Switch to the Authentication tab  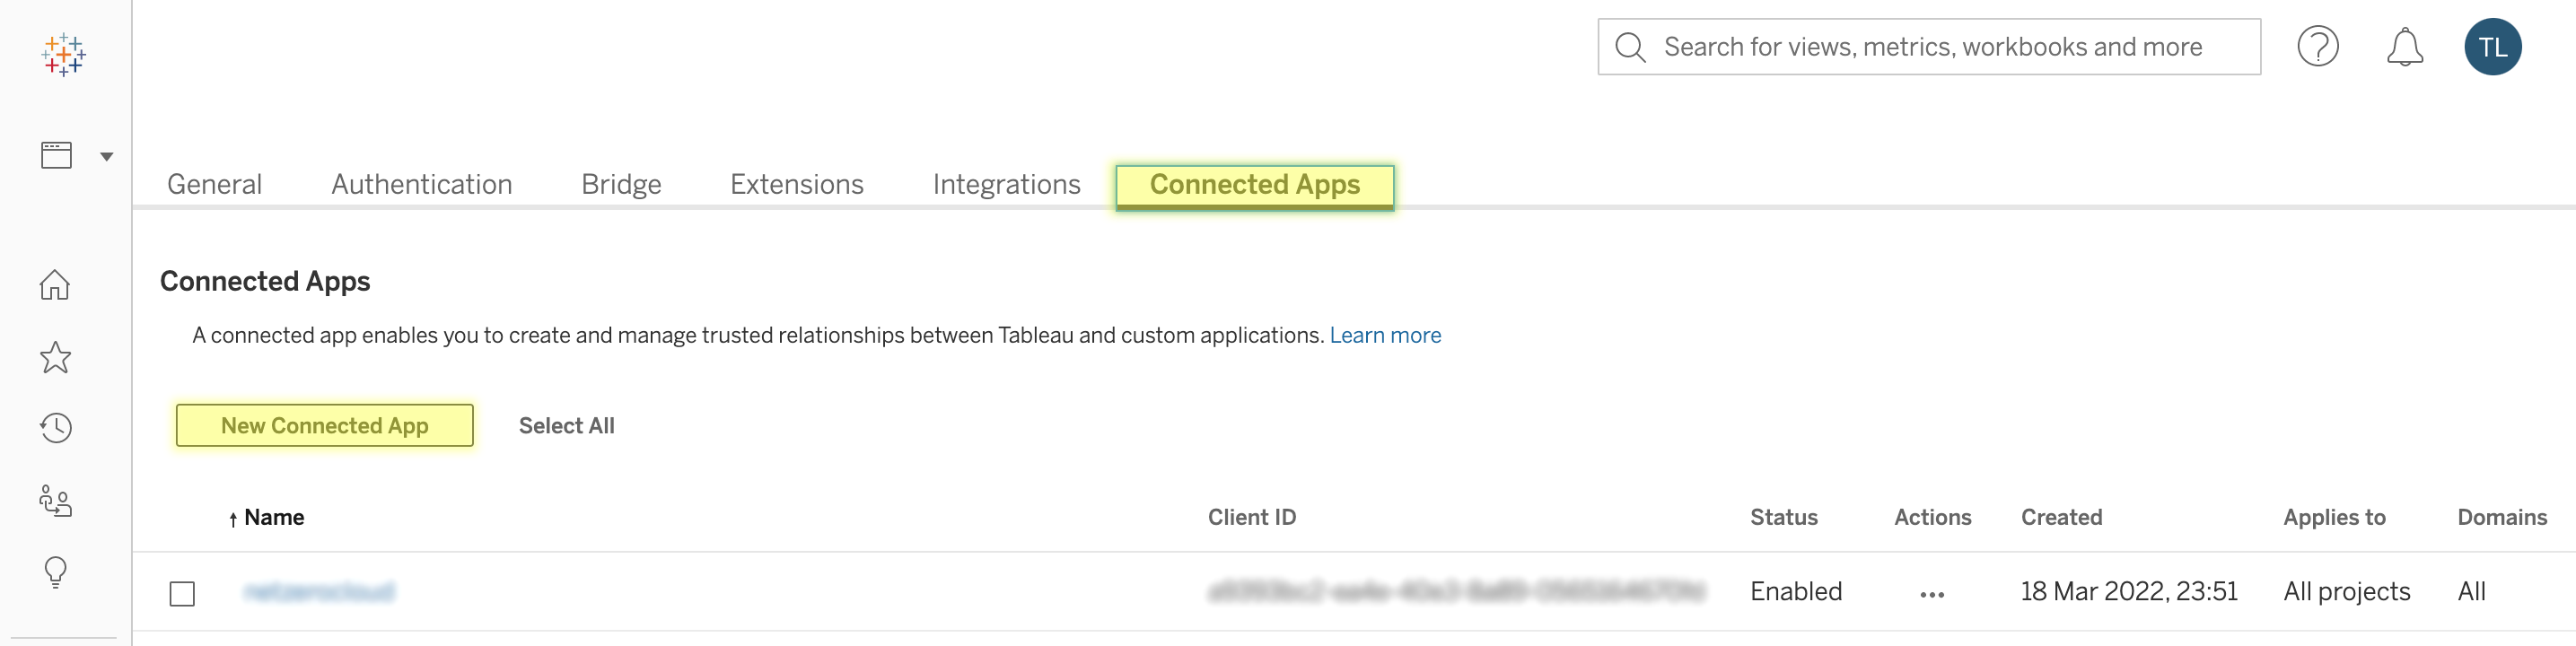421,184
